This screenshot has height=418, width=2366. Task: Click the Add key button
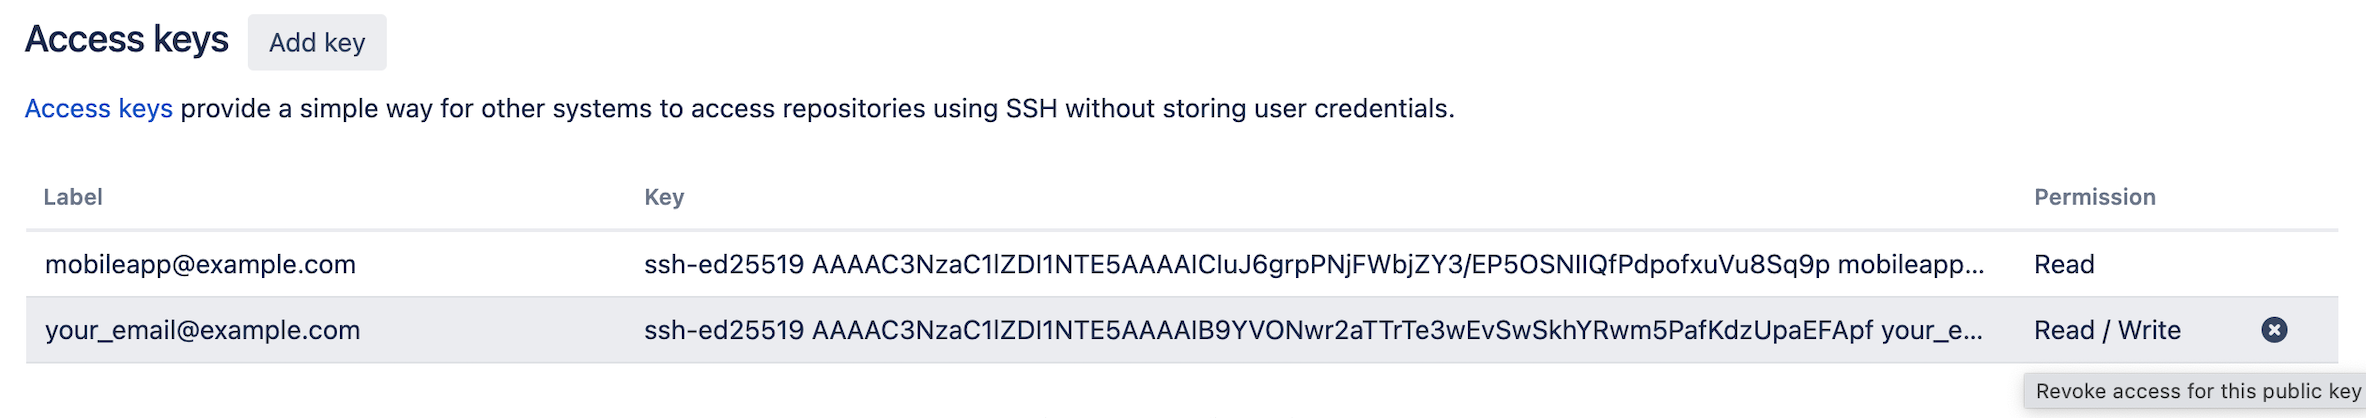[317, 42]
